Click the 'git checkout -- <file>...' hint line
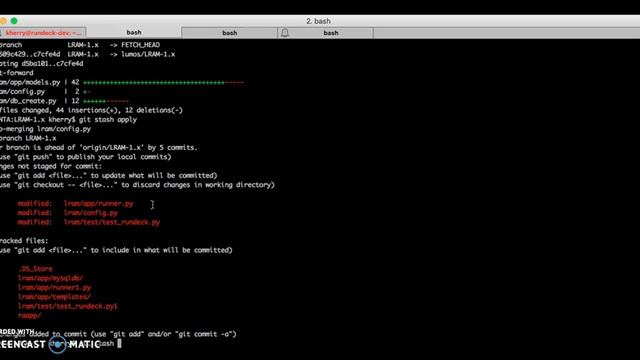640x360 pixels. 137,185
